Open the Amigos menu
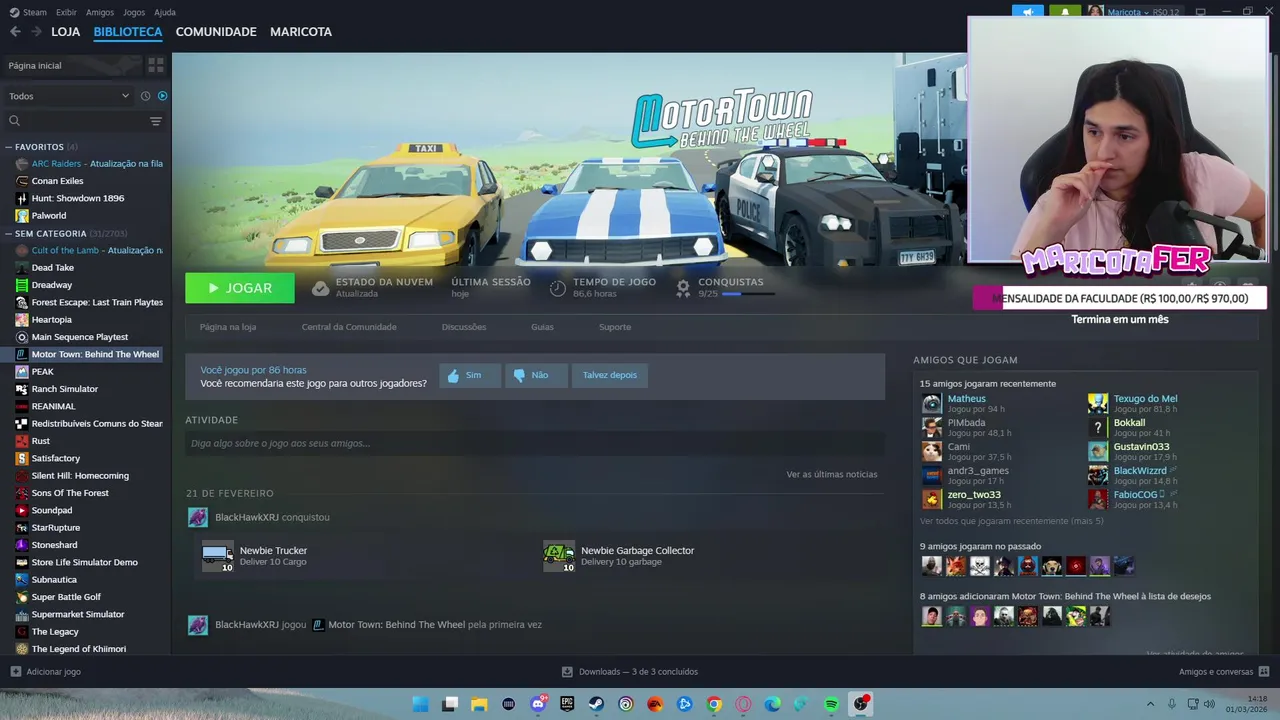Viewport: 1280px width, 720px height. pyautogui.click(x=100, y=12)
